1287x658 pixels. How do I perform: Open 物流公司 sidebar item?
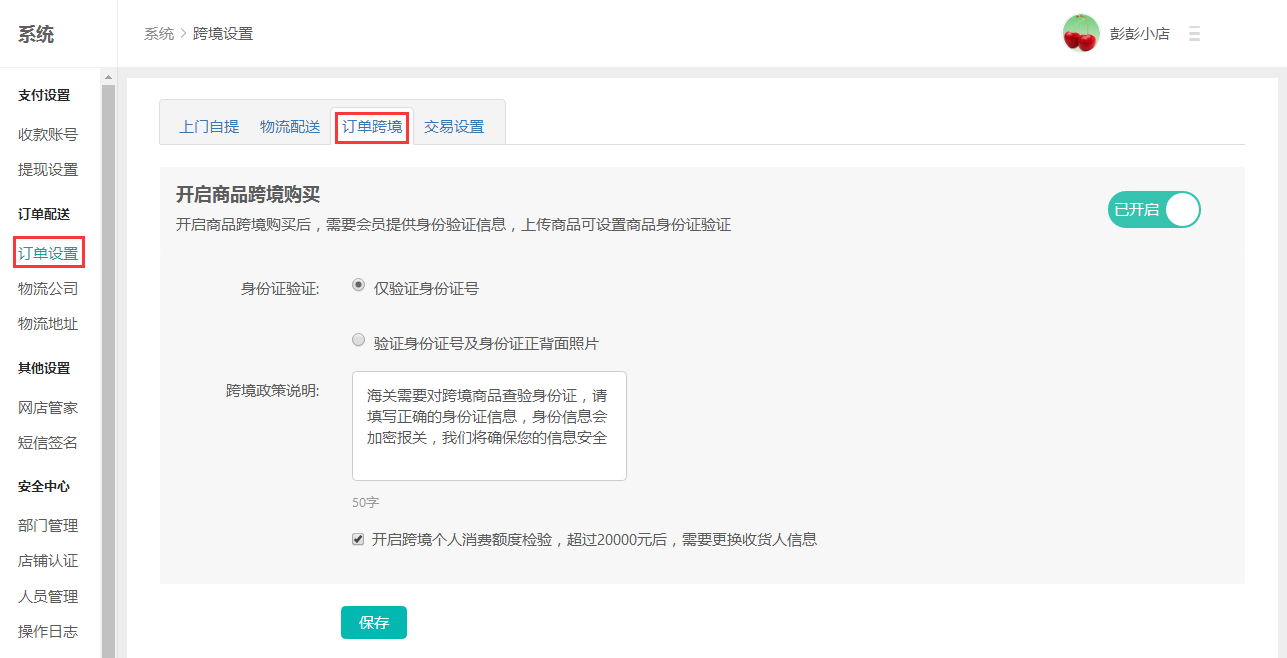[48, 289]
